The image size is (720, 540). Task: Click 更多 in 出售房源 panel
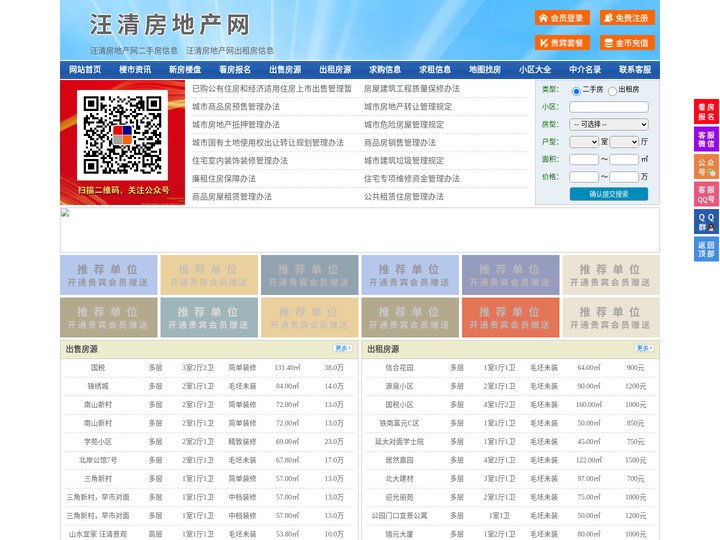click(343, 348)
